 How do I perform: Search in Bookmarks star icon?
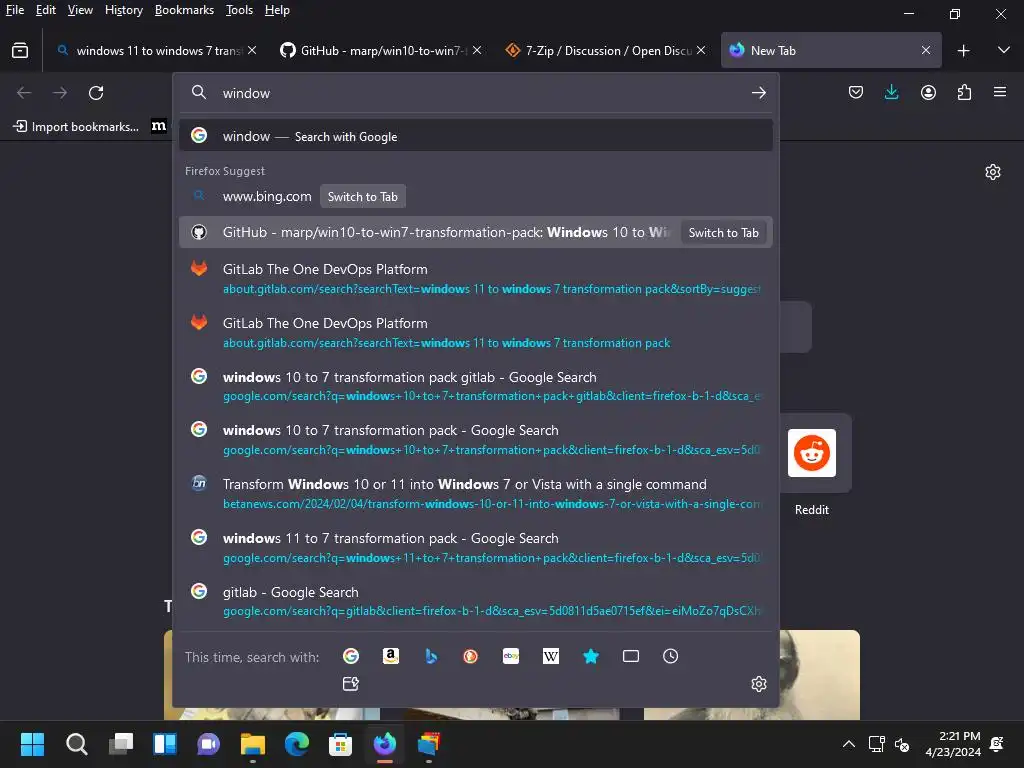(x=591, y=656)
